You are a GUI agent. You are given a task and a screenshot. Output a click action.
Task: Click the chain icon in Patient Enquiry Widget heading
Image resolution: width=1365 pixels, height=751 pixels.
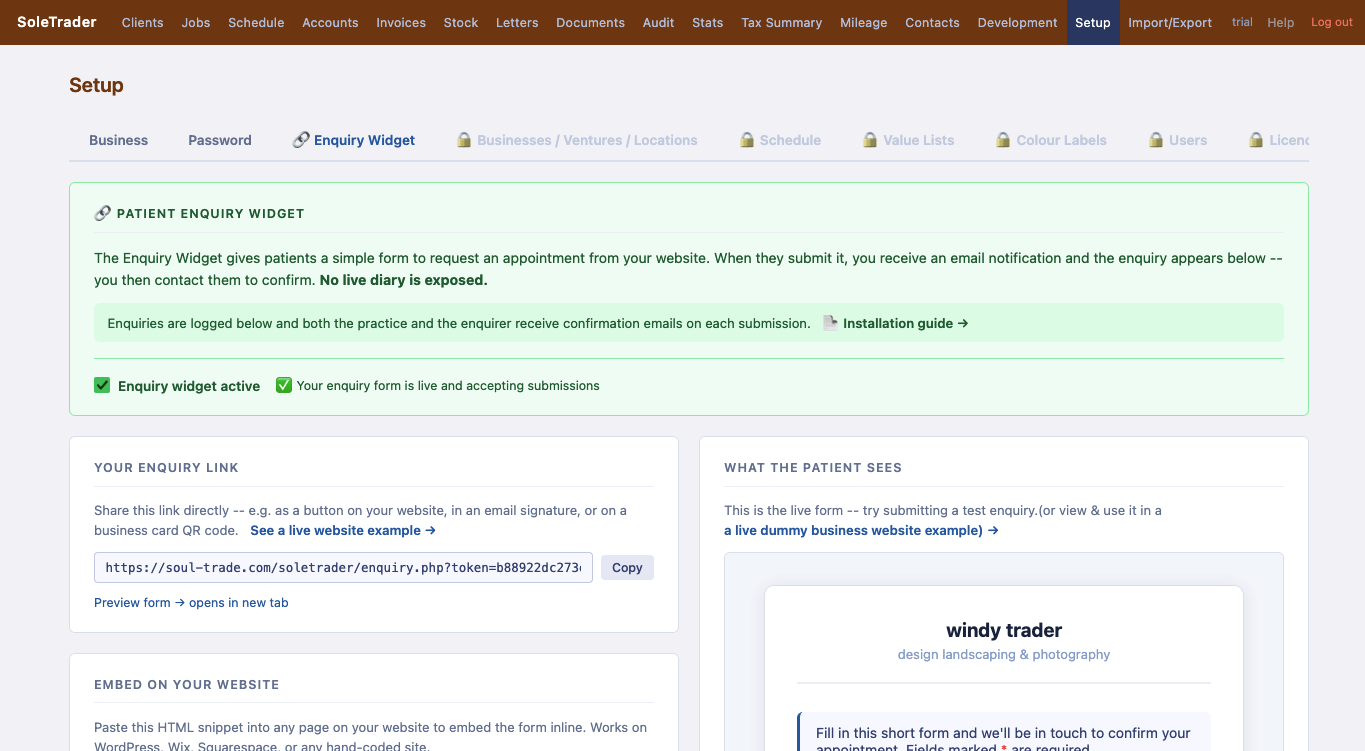pos(102,213)
